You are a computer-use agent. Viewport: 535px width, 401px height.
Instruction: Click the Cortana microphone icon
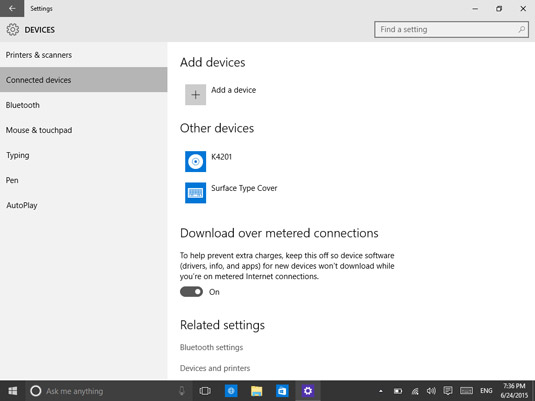182,391
